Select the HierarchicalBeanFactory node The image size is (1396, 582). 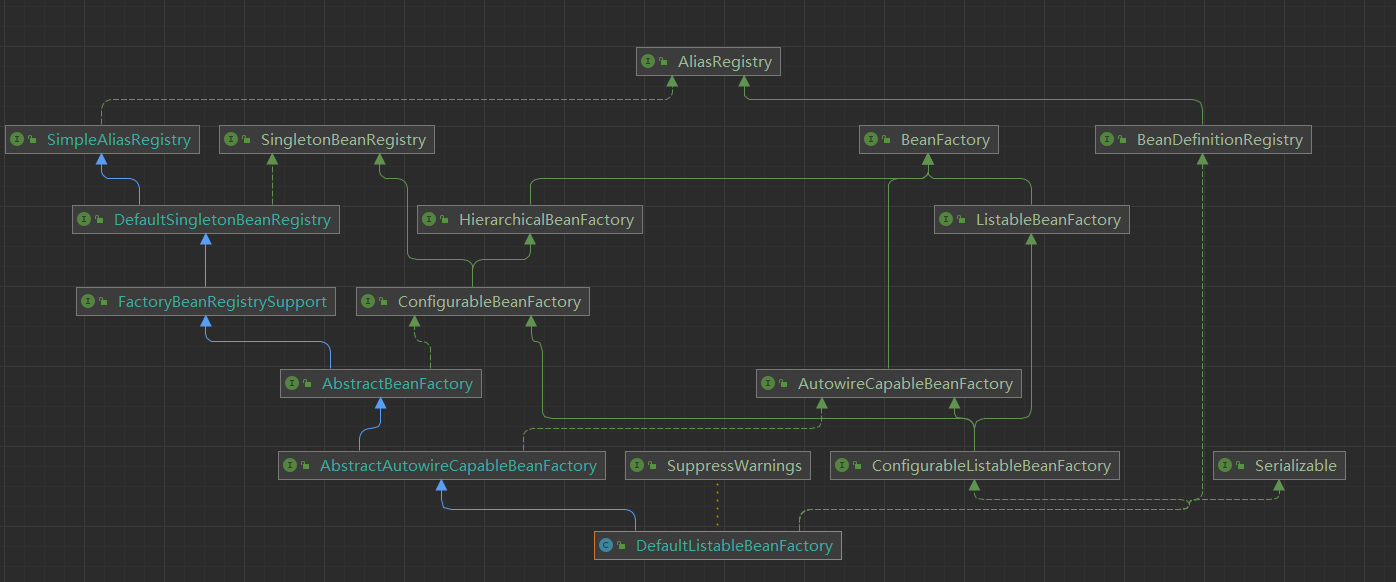(x=530, y=219)
